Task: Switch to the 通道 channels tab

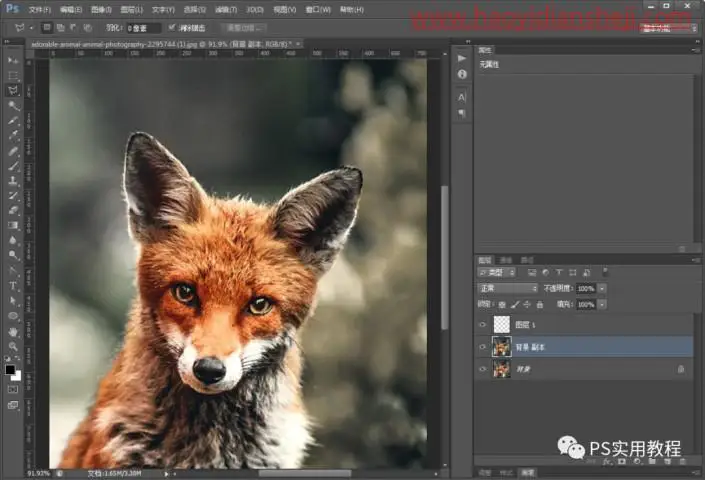Action: [506, 260]
